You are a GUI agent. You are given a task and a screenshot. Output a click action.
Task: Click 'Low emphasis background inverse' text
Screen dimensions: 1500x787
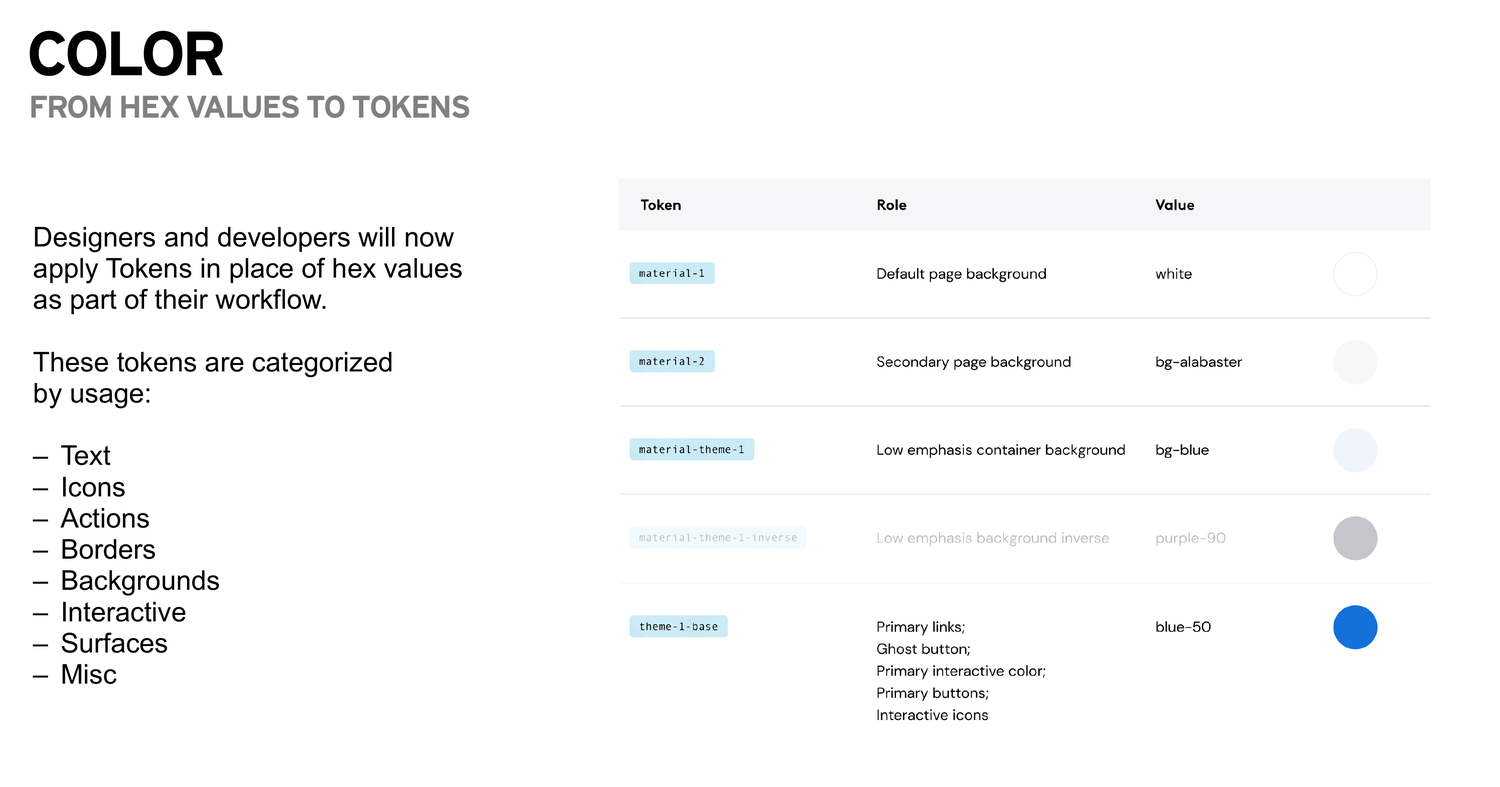click(992, 538)
